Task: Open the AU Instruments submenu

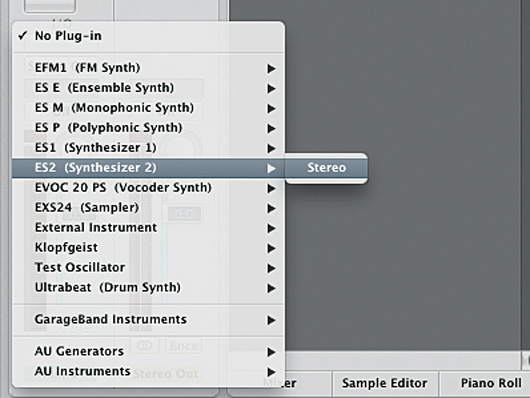Action: pos(148,371)
